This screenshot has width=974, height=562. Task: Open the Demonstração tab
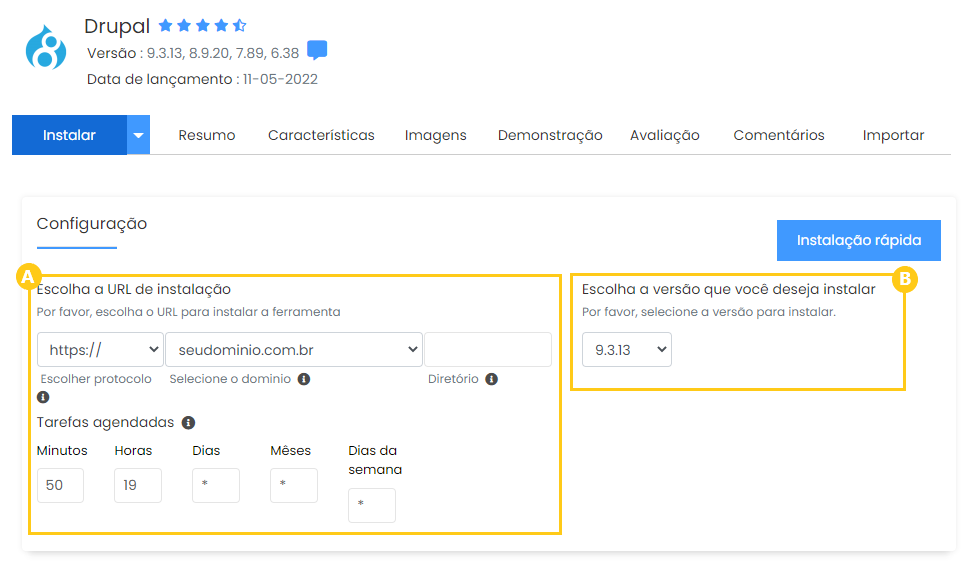pyautogui.click(x=550, y=135)
